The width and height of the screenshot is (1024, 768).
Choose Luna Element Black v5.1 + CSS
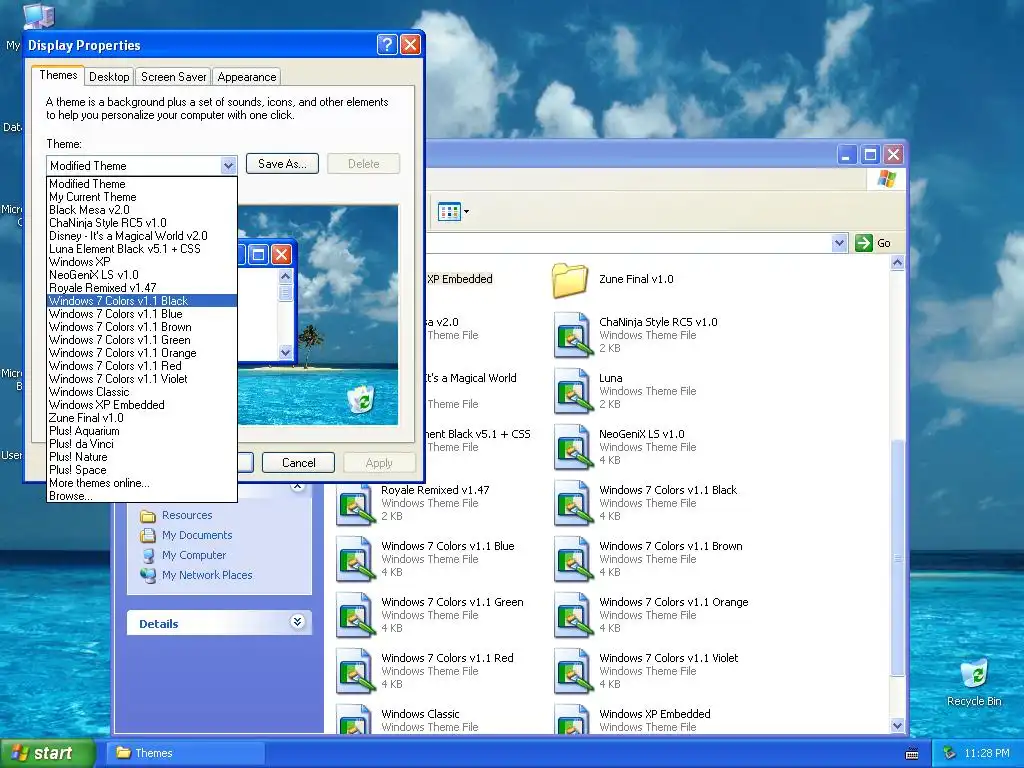pos(142,249)
